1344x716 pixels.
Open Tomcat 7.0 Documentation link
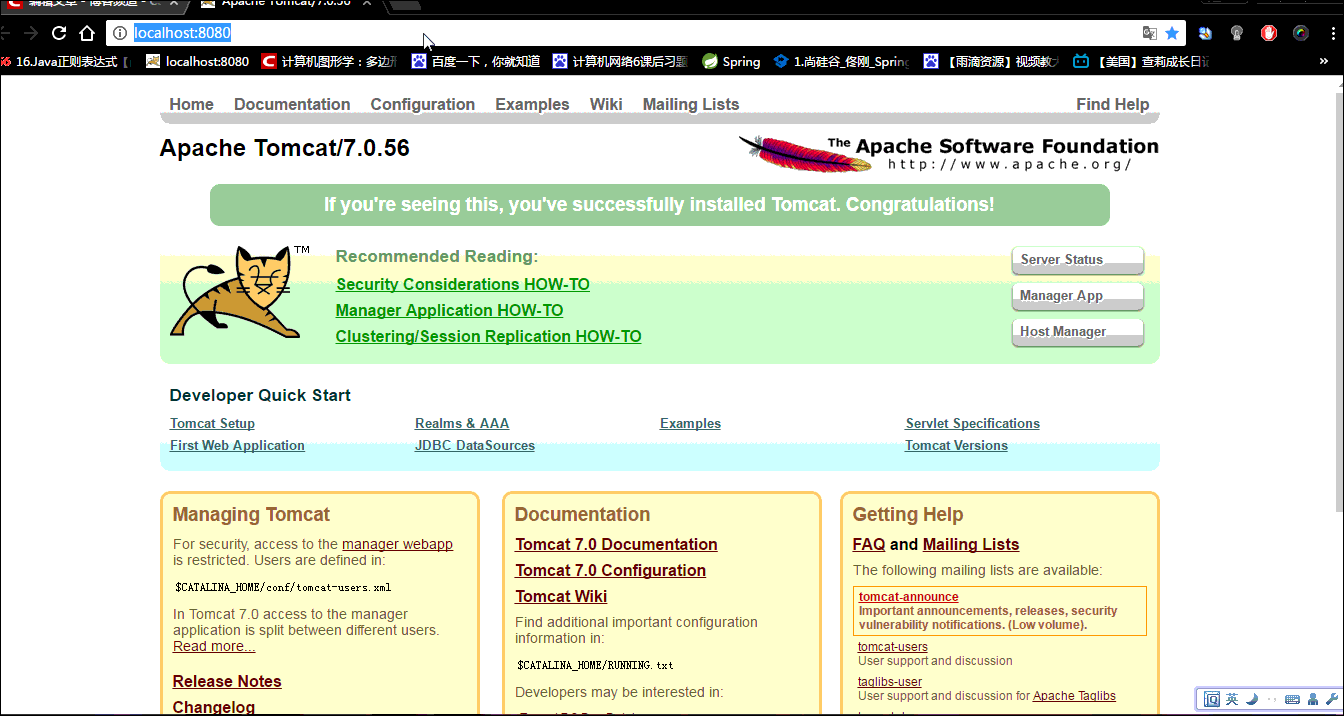(x=616, y=544)
